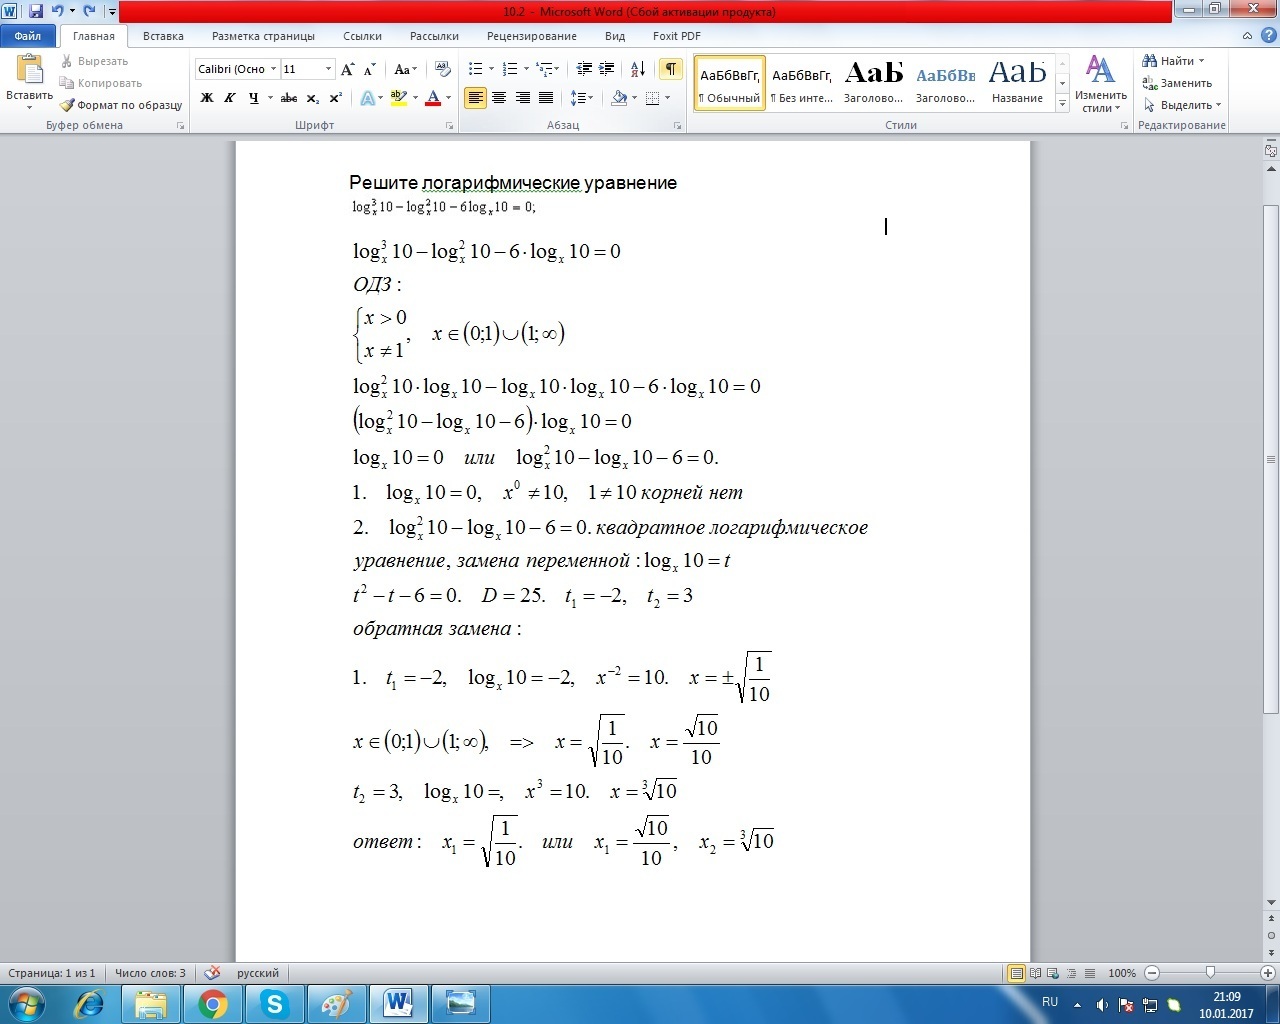Click the Заменить (Replace) button
This screenshot has height=1024, width=1280.
pyautogui.click(x=1178, y=83)
